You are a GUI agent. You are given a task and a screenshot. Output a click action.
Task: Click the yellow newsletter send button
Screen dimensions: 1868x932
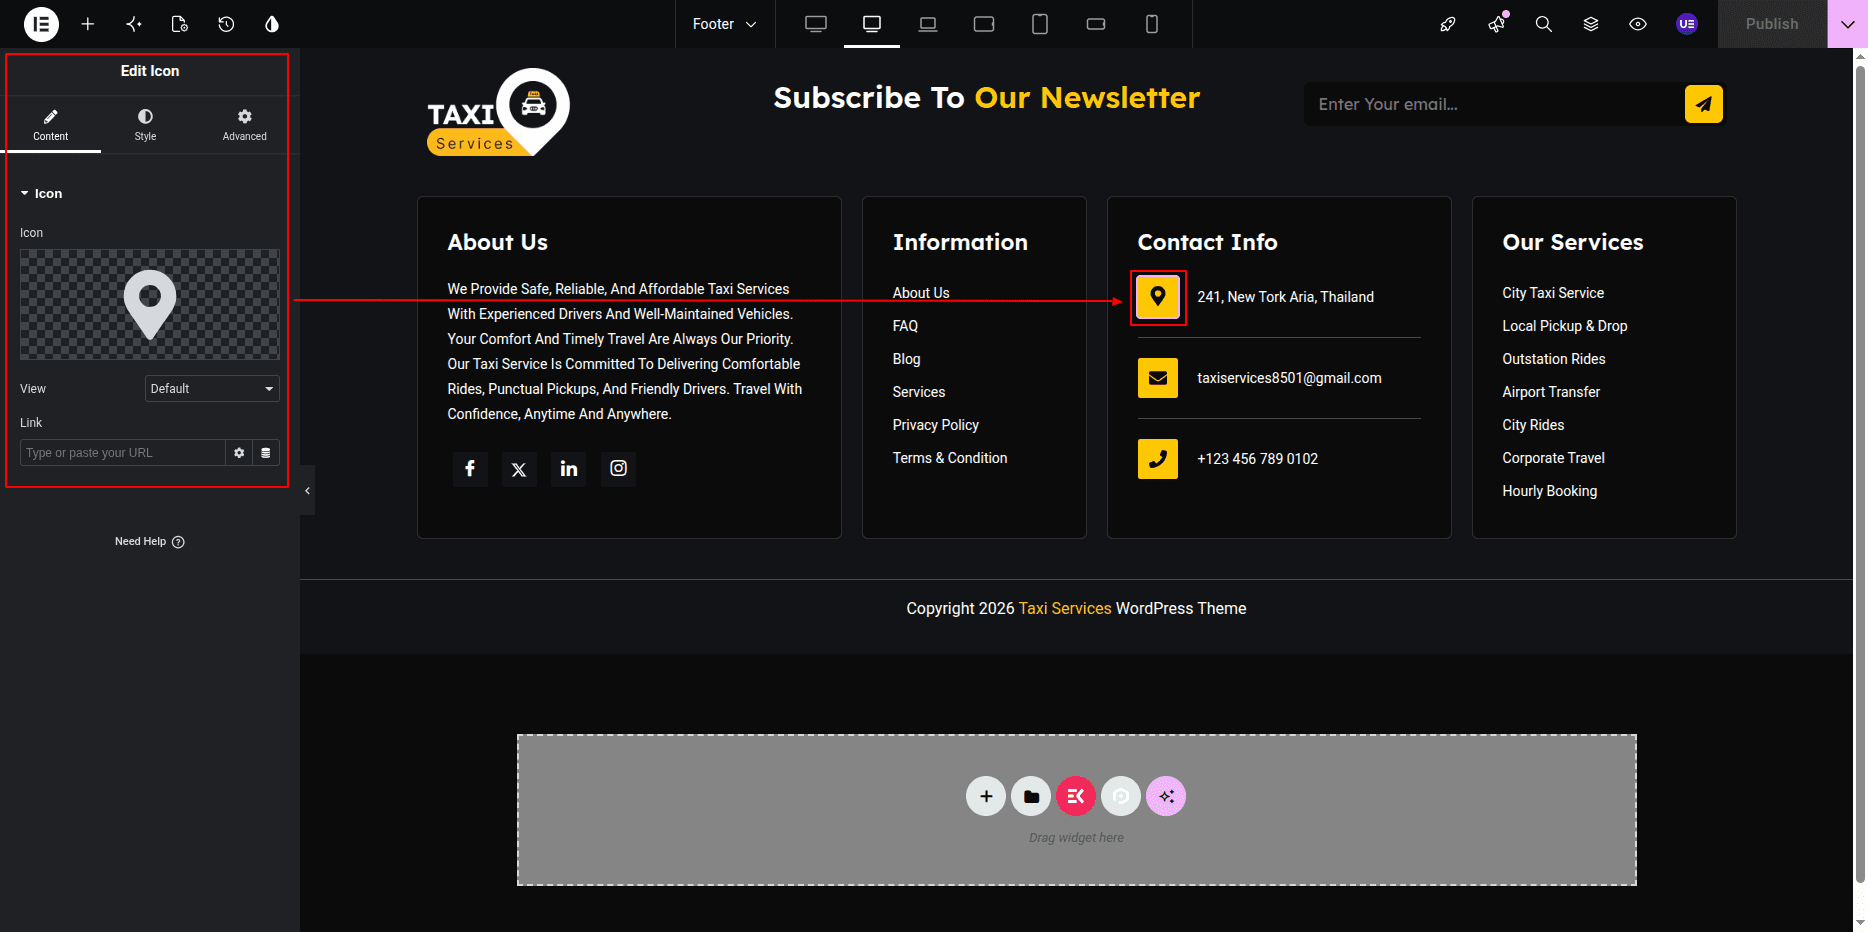pyautogui.click(x=1704, y=104)
